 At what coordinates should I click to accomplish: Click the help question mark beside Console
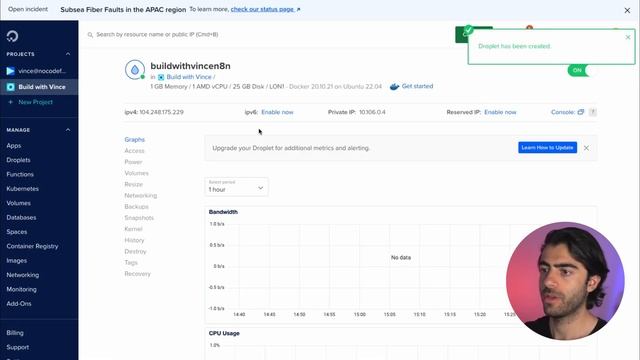click(593, 112)
